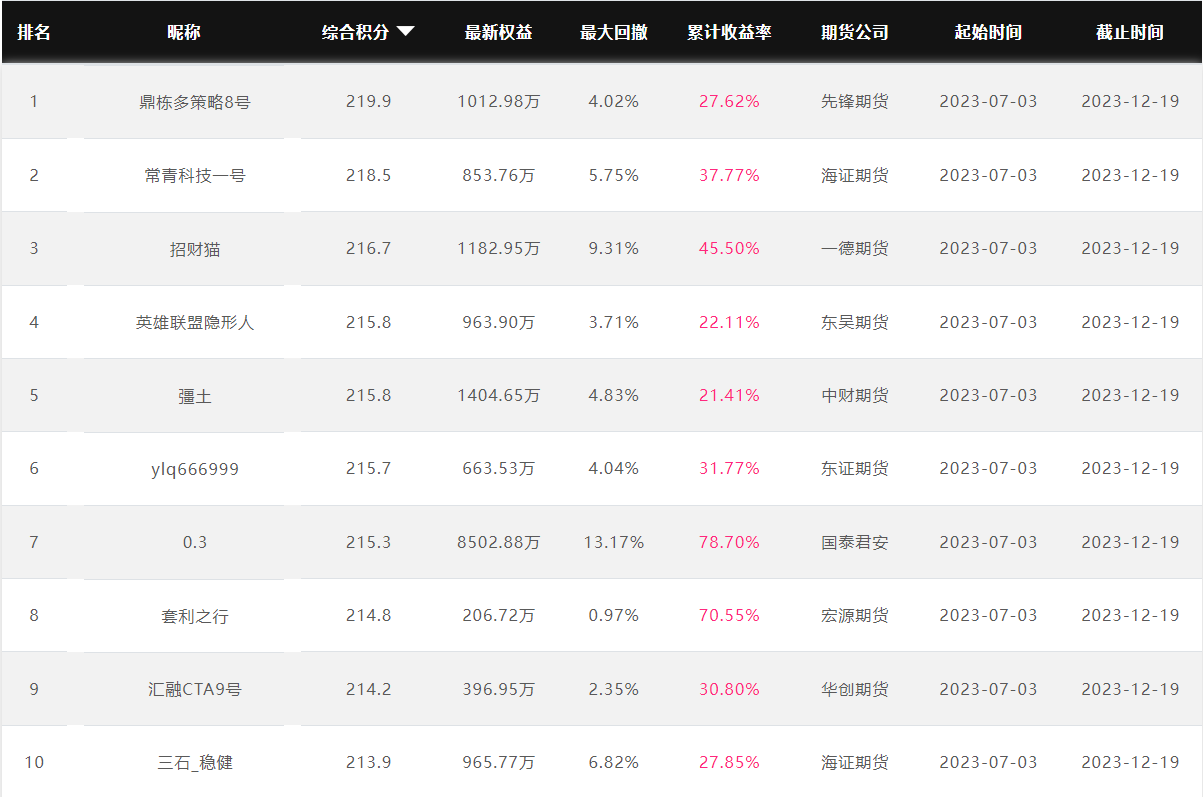Viewport: 1203px width, 797px height.
Task: Click return rate 45.50%
Action: (x=729, y=248)
